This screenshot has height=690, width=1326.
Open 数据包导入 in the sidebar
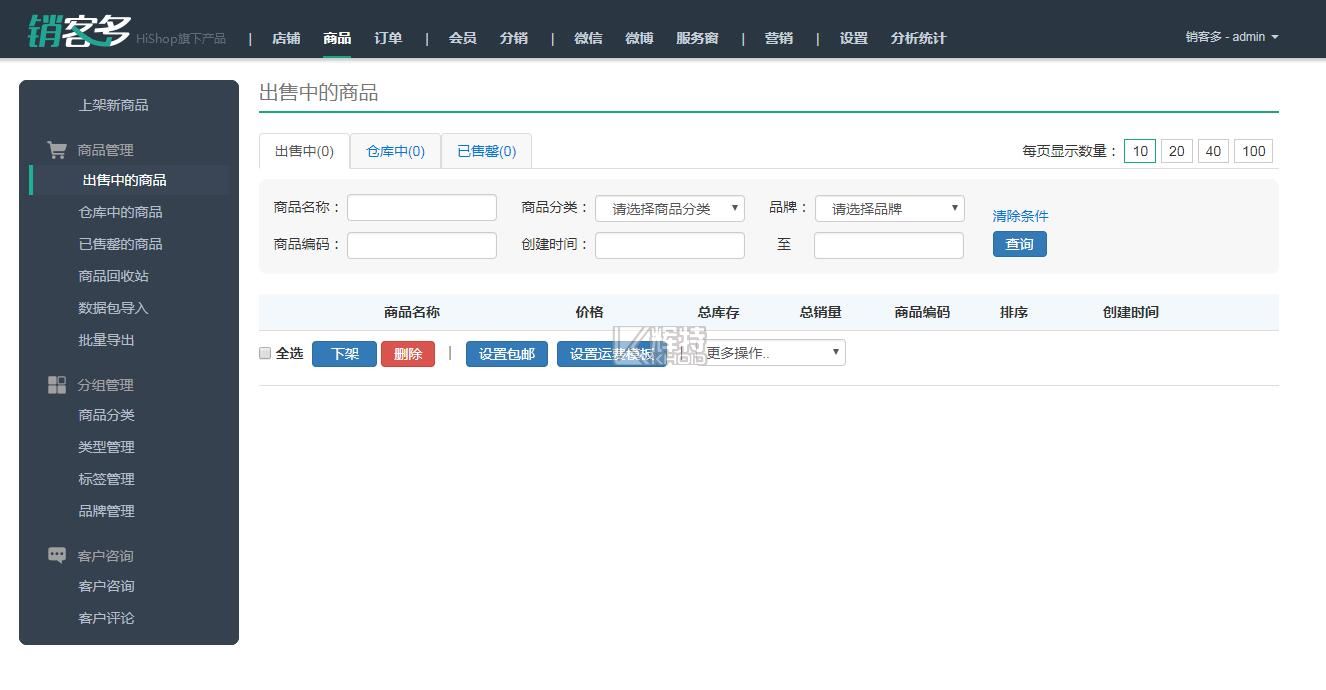pos(113,308)
